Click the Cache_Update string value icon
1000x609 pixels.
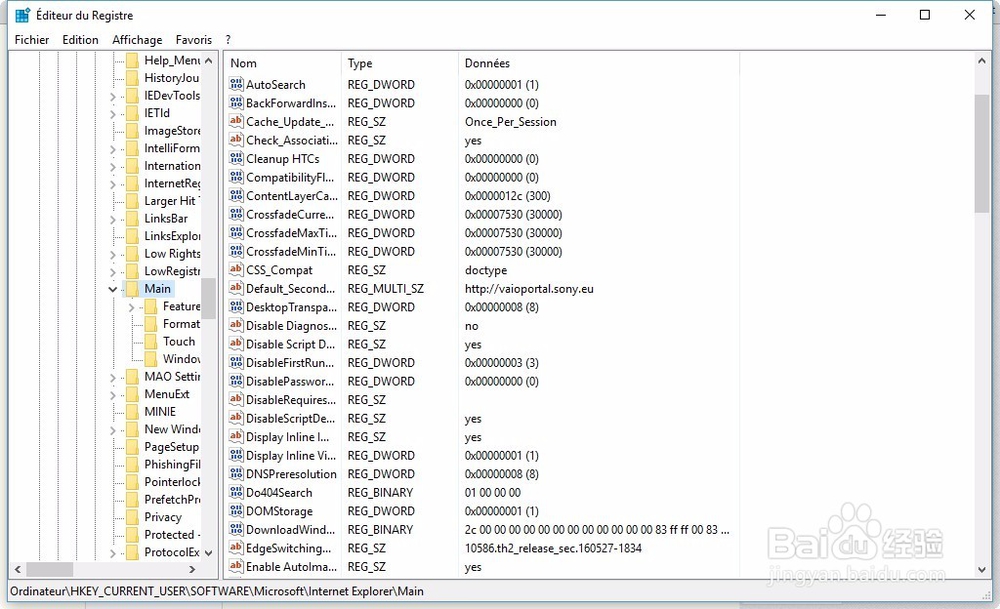[236, 121]
